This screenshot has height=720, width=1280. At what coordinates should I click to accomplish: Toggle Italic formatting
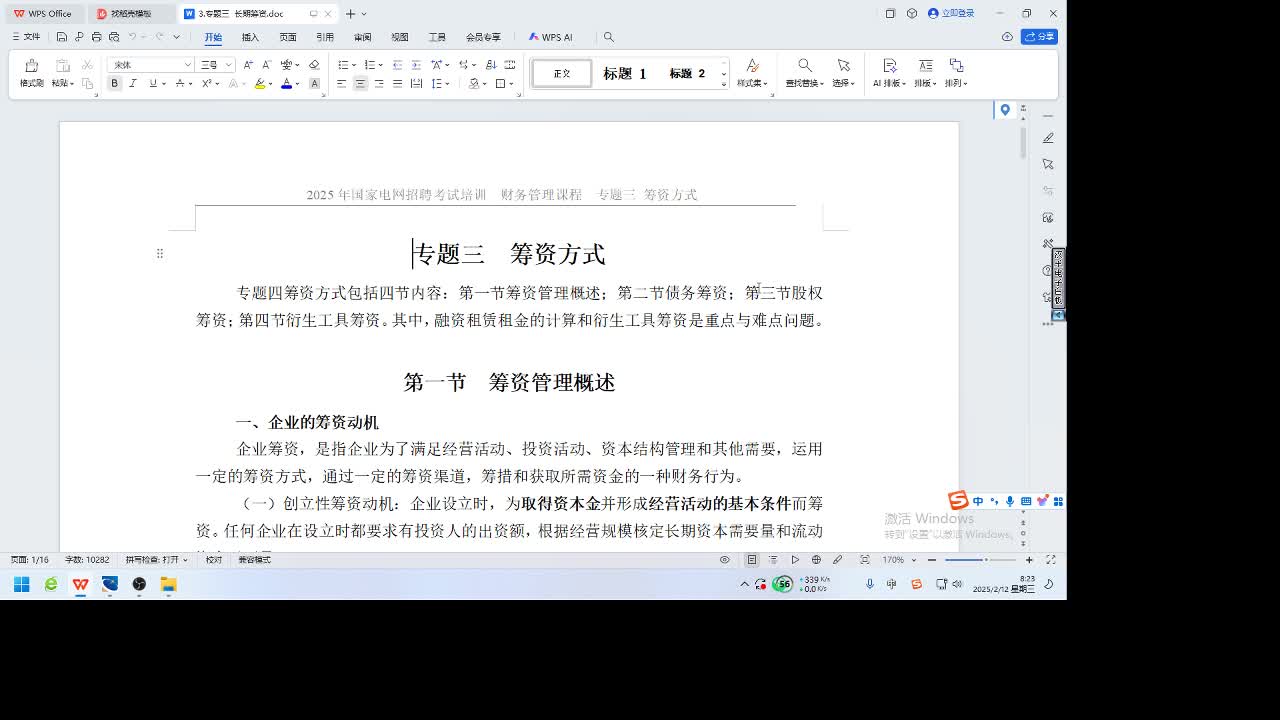[133, 84]
